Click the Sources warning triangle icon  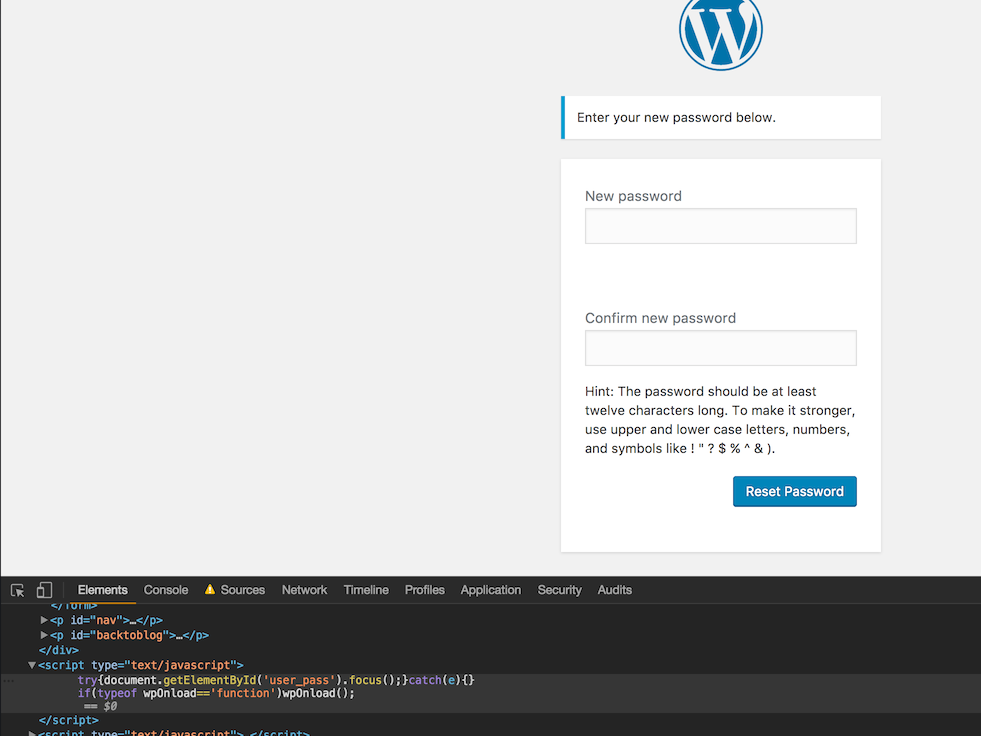tap(210, 590)
